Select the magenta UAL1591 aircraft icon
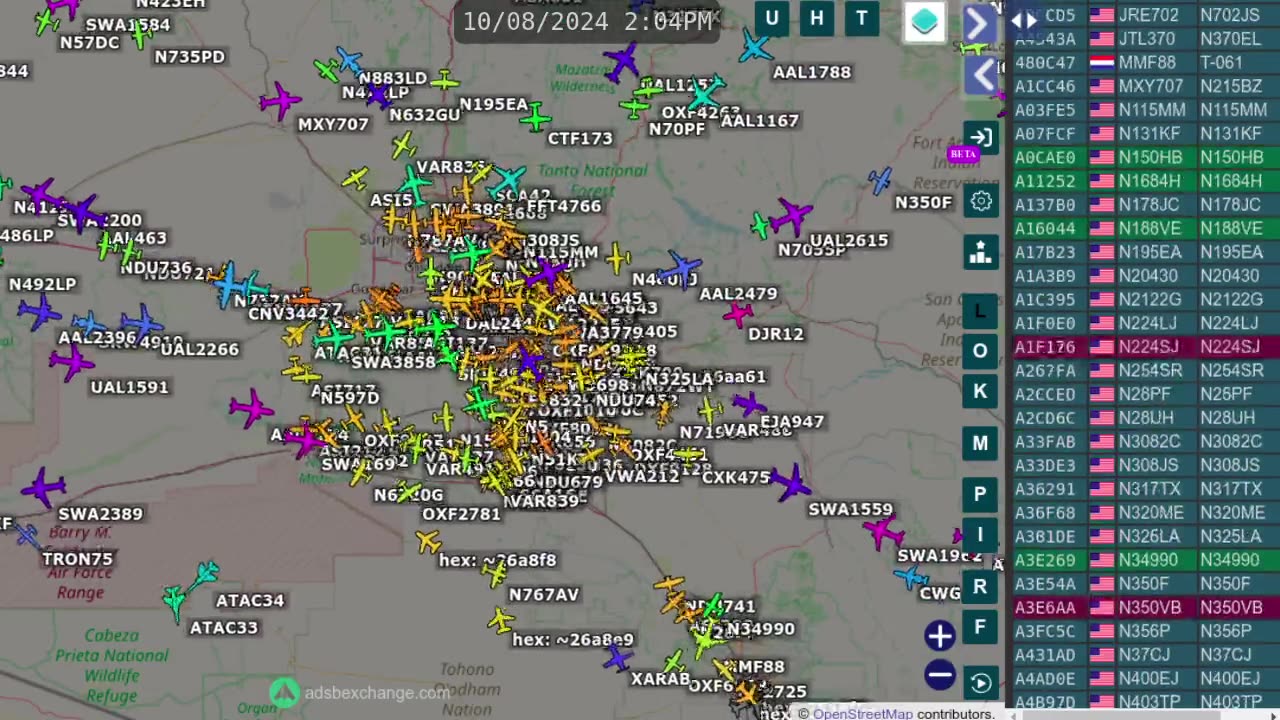Screen dimensions: 1280x720 click(71, 361)
